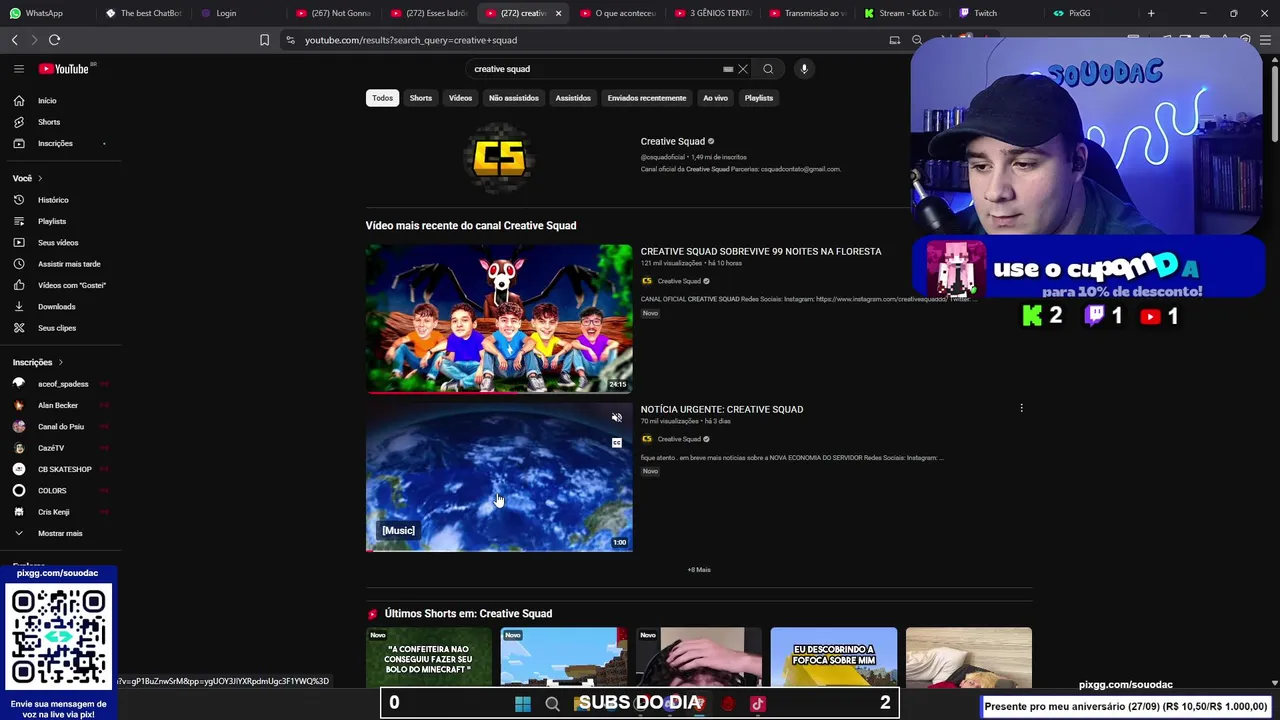Open Seus vídeos in the sidebar
This screenshot has height=720, width=1280.
58,243
